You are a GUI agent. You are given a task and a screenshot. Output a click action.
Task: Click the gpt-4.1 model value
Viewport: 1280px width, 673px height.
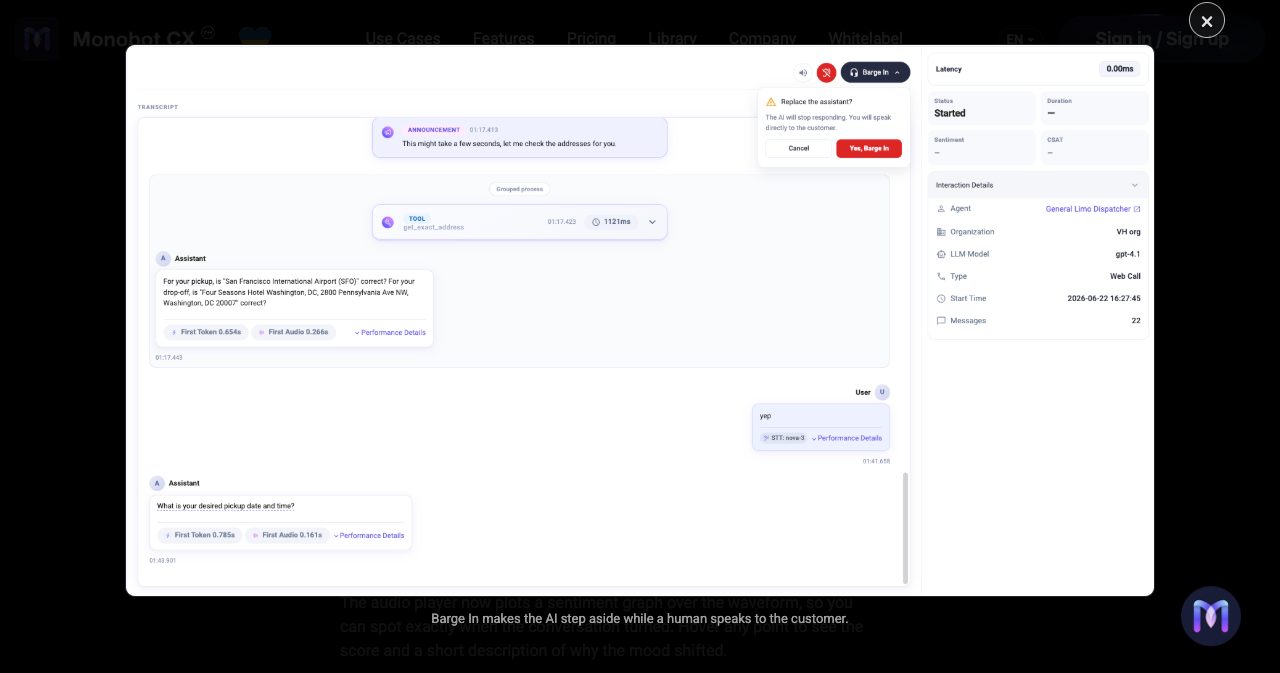click(1128, 254)
